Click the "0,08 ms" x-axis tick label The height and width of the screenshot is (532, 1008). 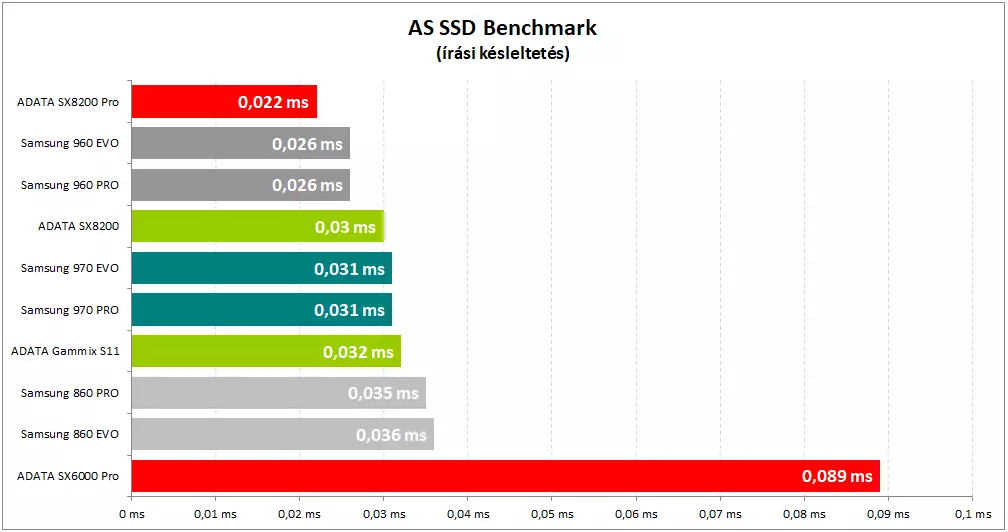coord(804,514)
